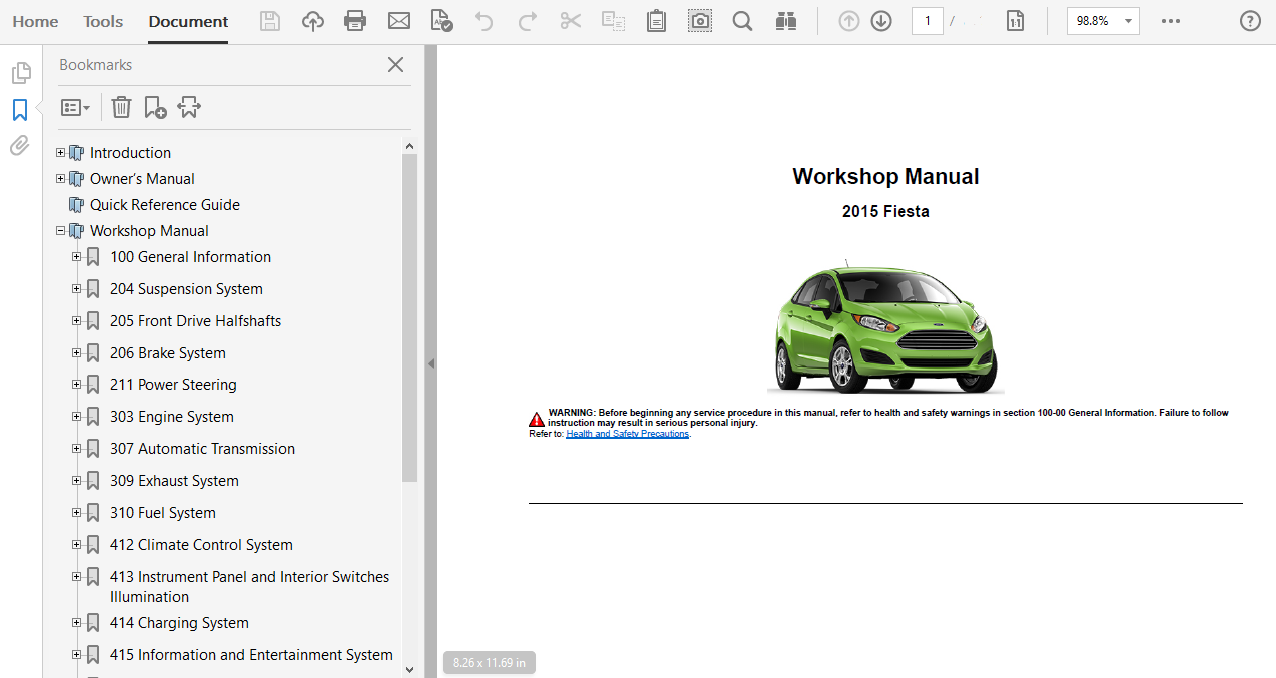Click the actual page size icon
The width and height of the screenshot is (1276, 678).
click(1015, 20)
